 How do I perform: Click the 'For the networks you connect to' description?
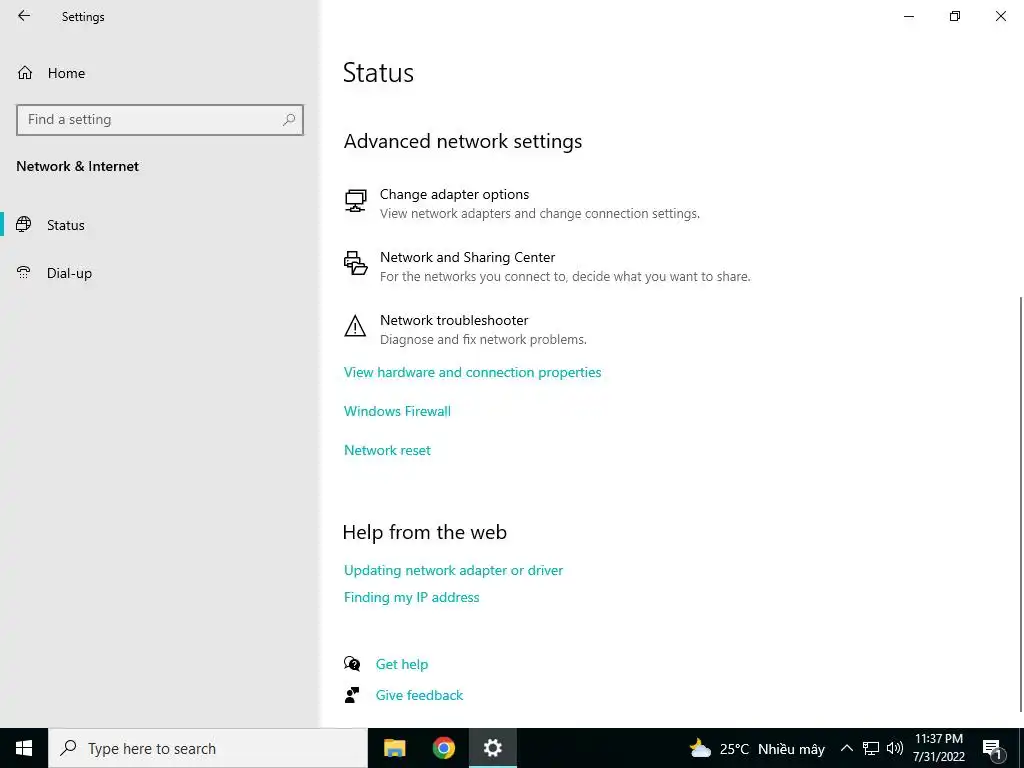565,277
